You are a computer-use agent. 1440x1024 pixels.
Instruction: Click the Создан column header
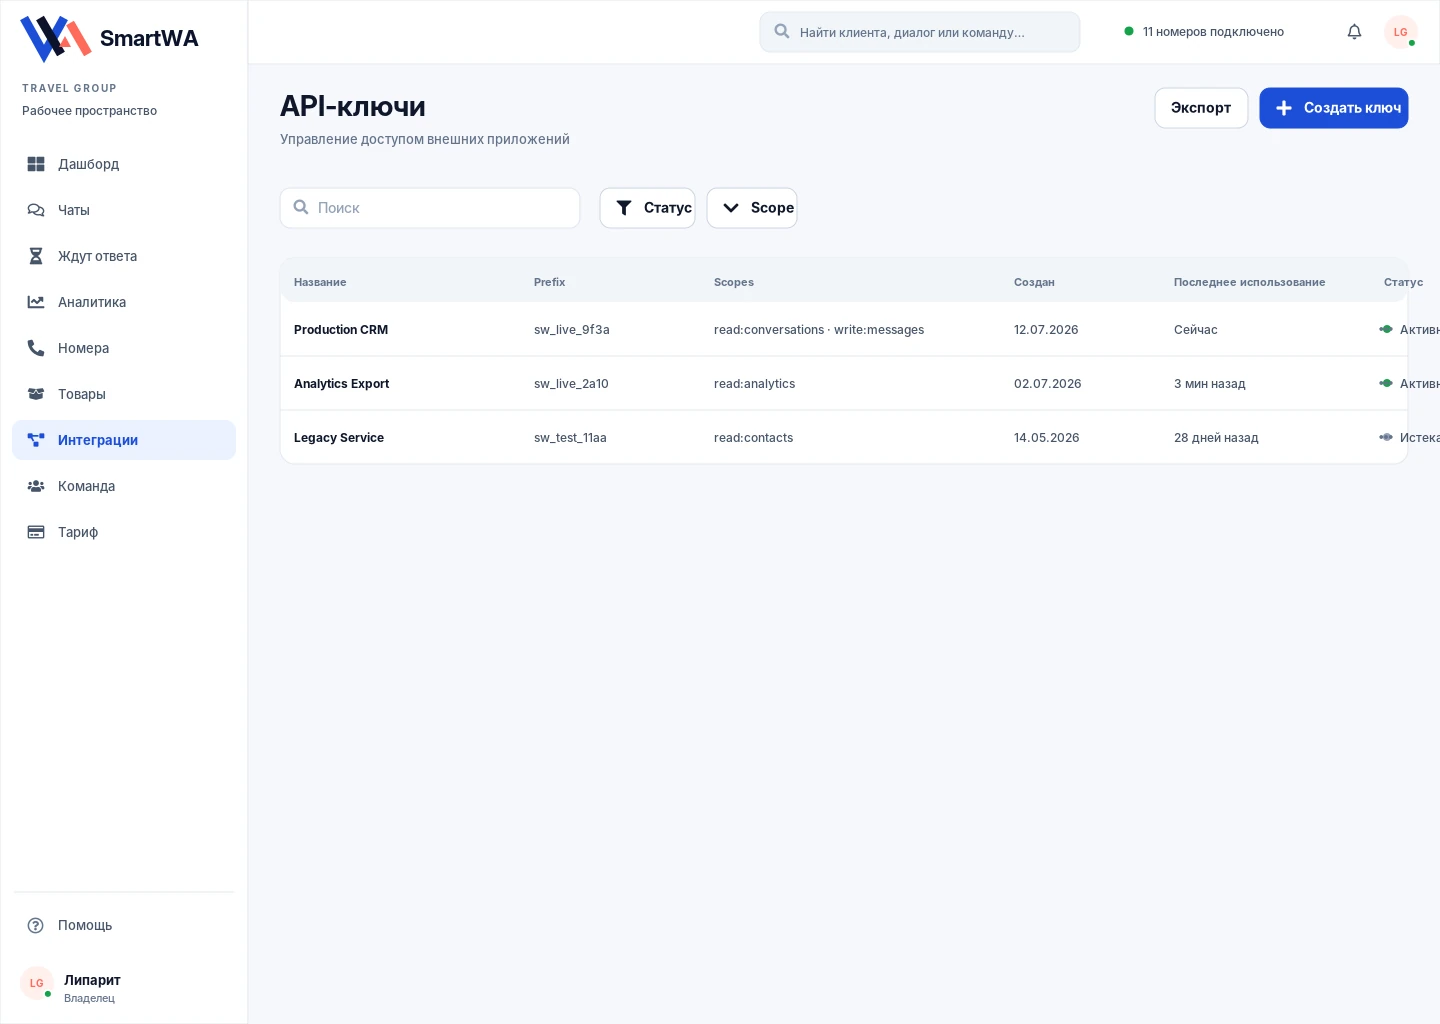tap(1034, 282)
